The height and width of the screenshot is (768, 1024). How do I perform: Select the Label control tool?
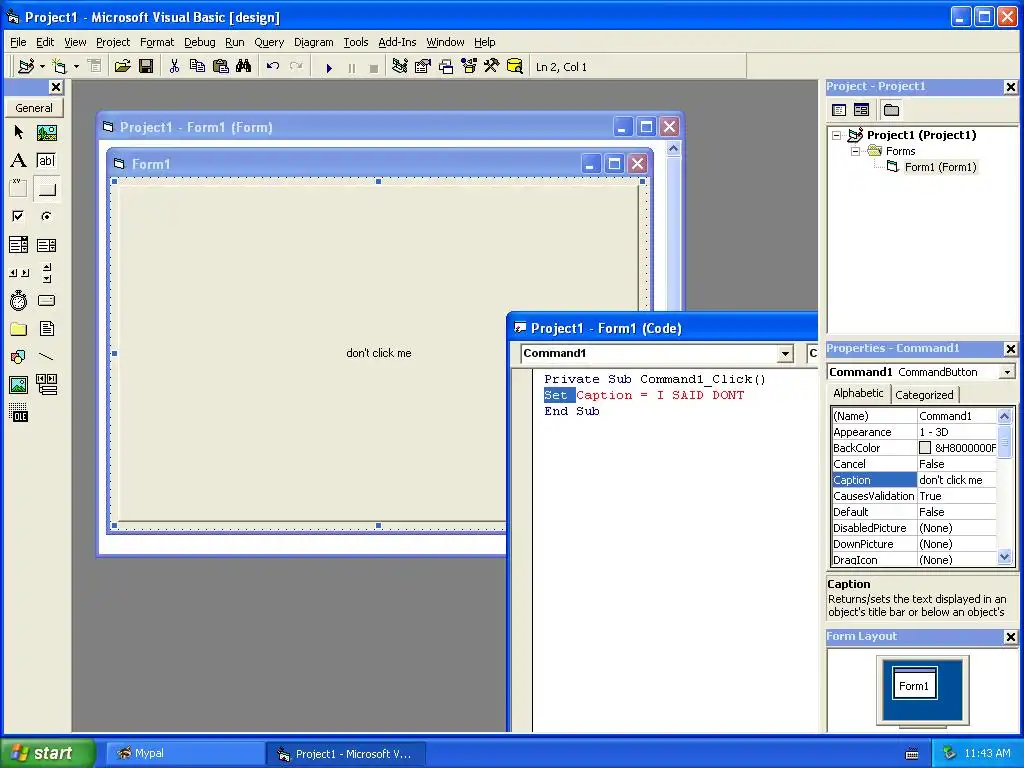point(18,161)
